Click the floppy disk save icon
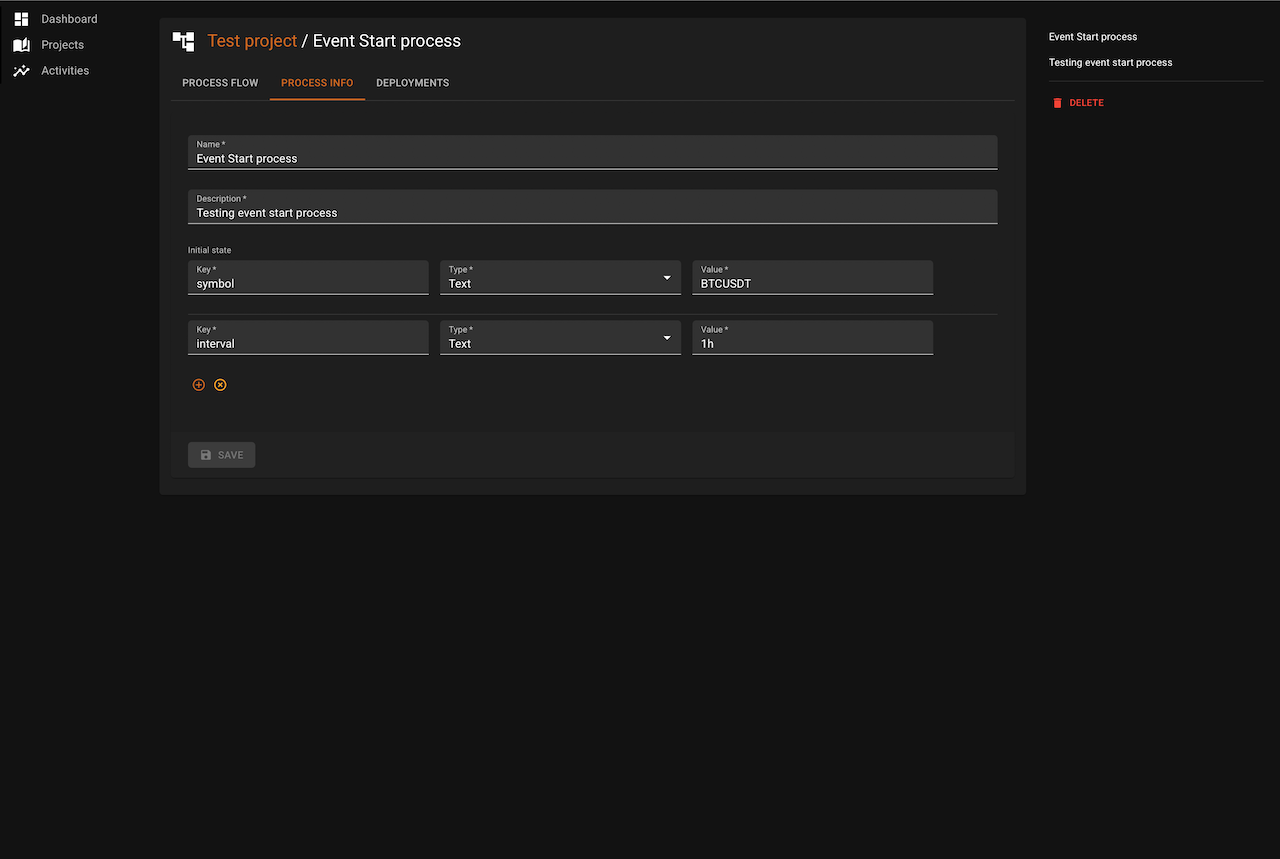Screen dimensions: 1280x859 click(206, 455)
